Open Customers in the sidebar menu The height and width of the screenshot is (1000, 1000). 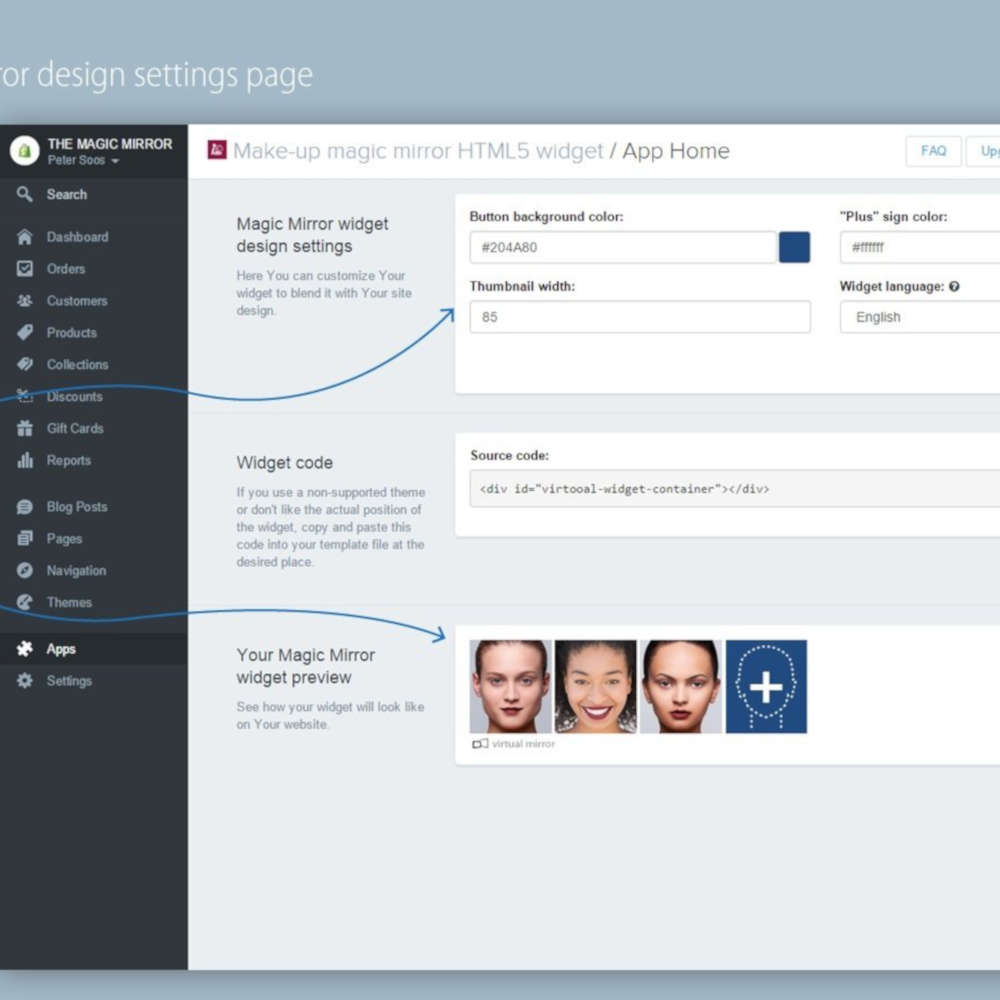click(x=76, y=301)
